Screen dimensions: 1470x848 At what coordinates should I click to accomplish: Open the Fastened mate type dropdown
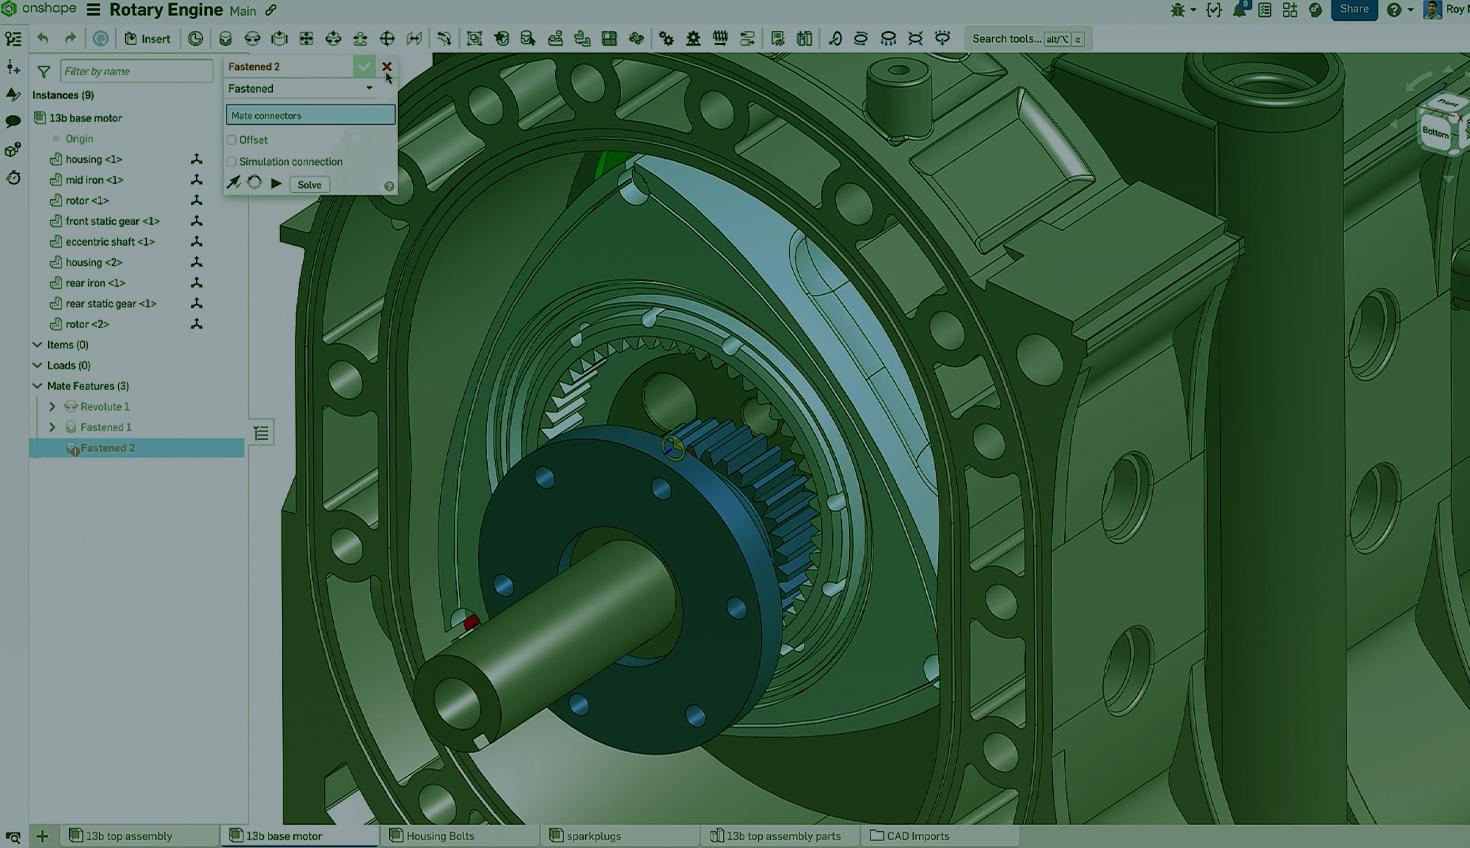pos(300,89)
